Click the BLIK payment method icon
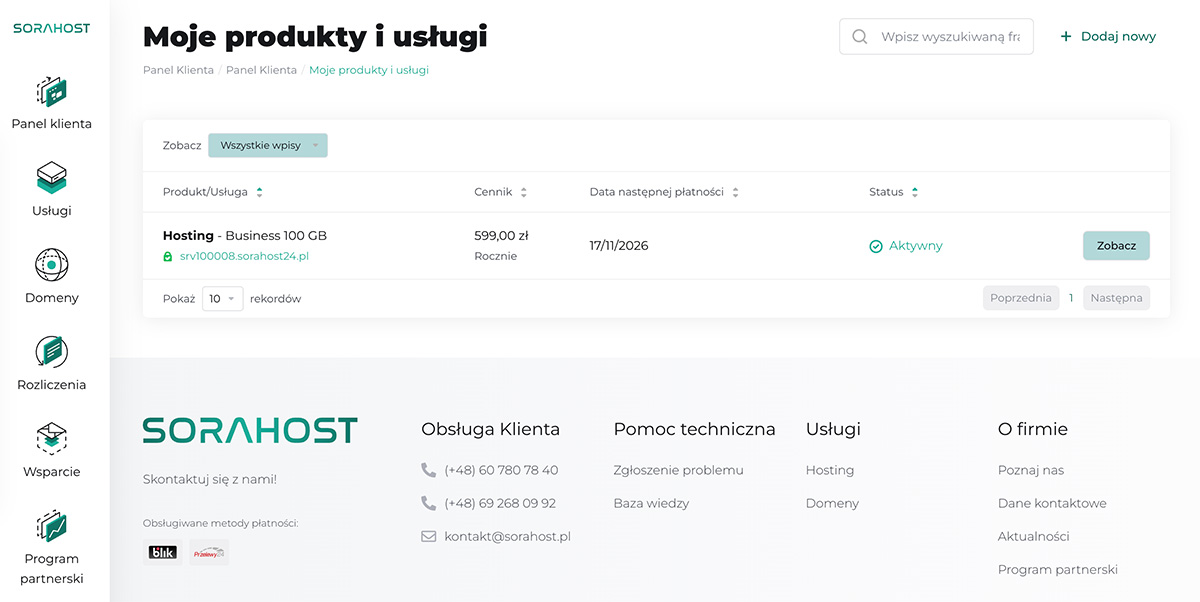Viewport: 1200px width, 602px height. pyautogui.click(x=162, y=552)
